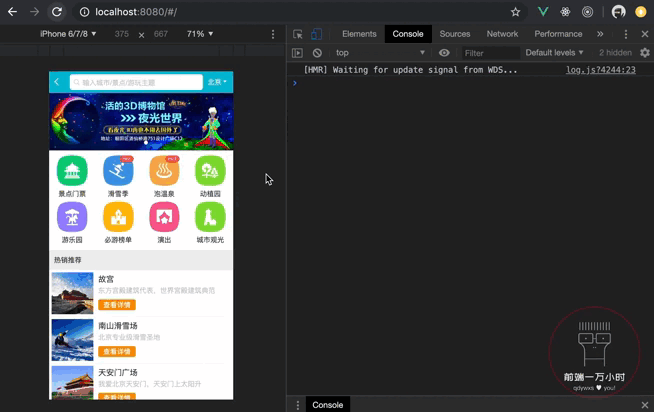This screenshot has width=654, height=412.
Task: Show more DevTools tabs chevron
Action: click(x=600, y=34)
